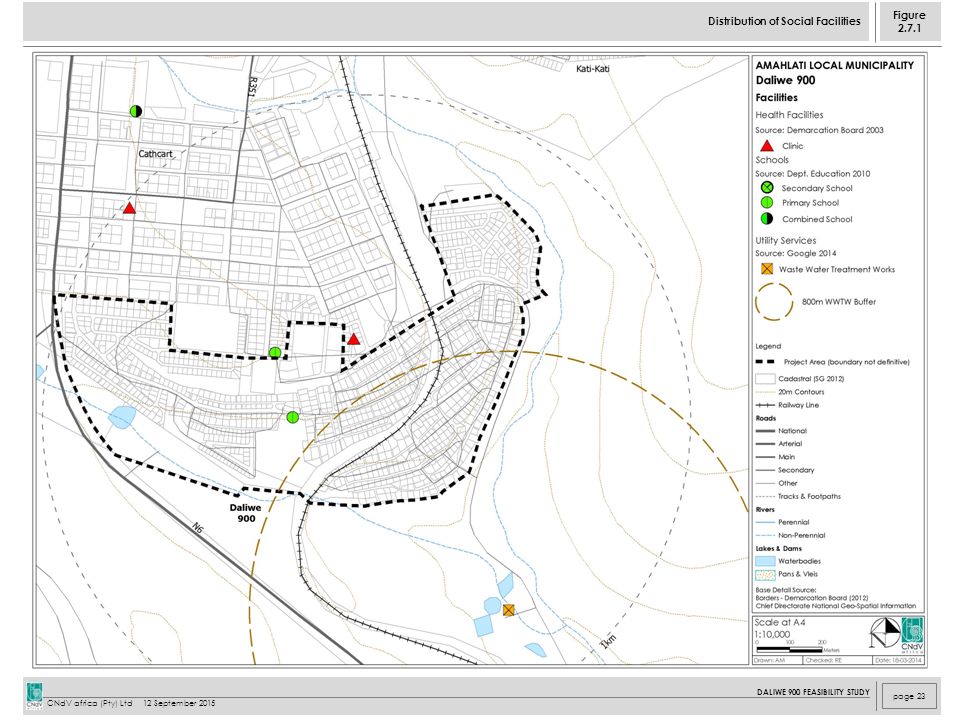
Task: Click the '1km' buffer label
Action: point(608,642)
